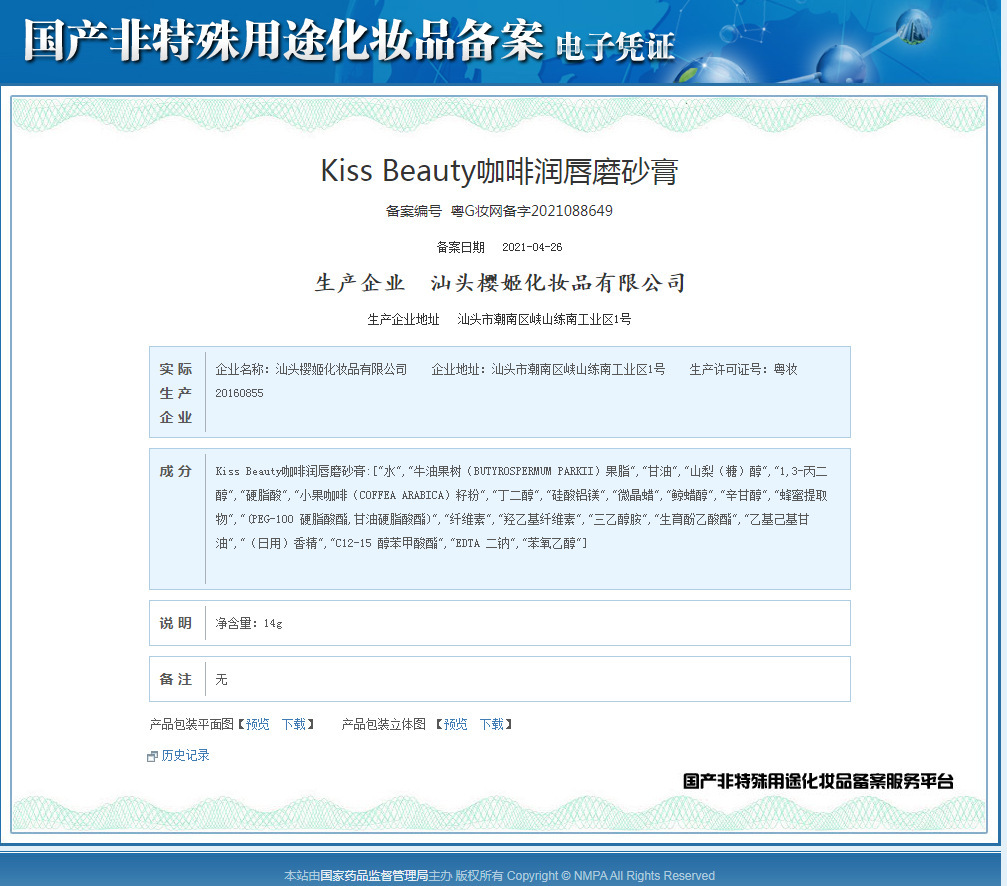Preview the product packaging flat image
1007x886 pixels.
[258, 724]
